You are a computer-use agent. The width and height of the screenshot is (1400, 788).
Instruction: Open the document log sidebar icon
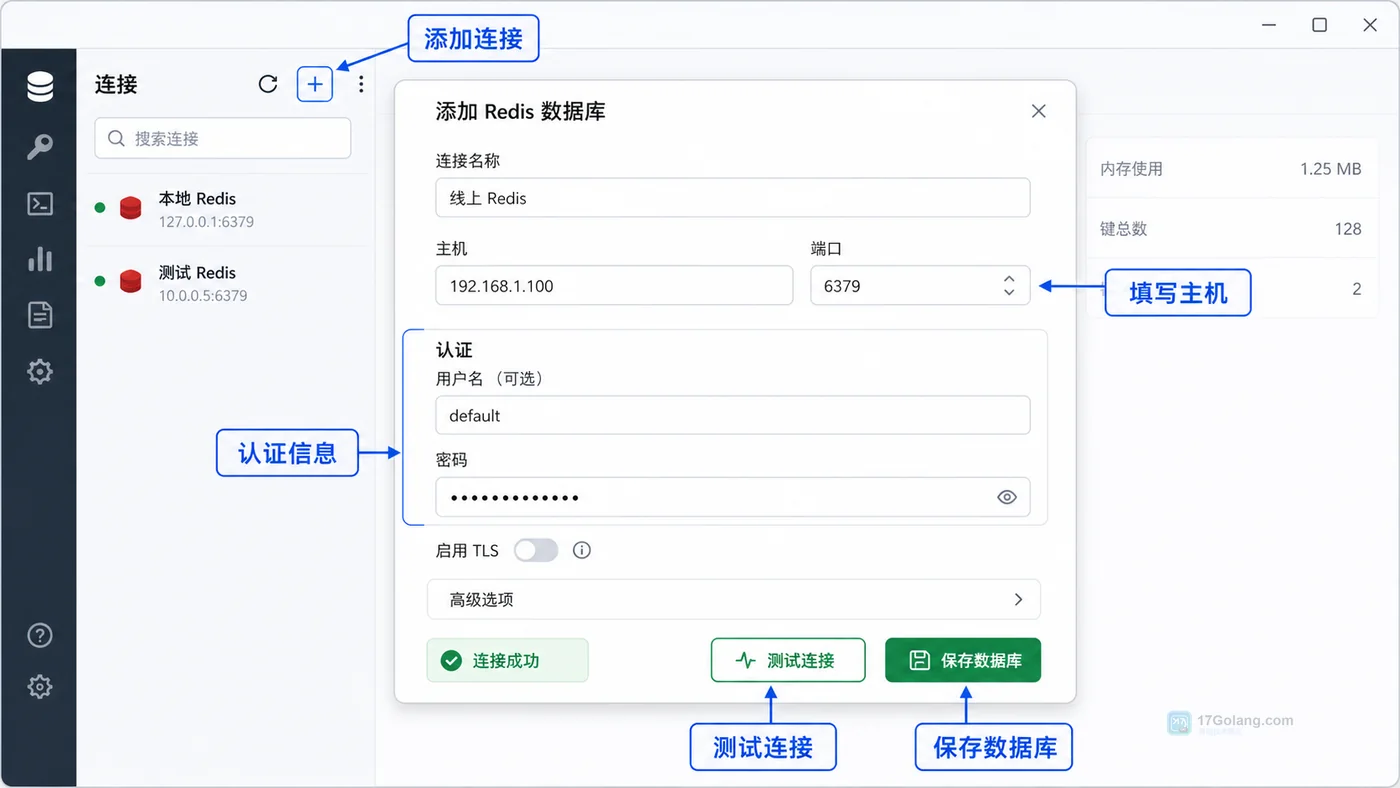pos(40,315)
